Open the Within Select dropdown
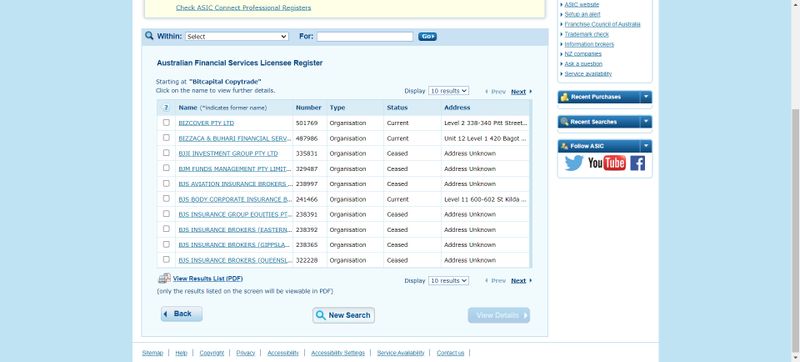Screen dimensions: 800x362 (x=237, y=37)
